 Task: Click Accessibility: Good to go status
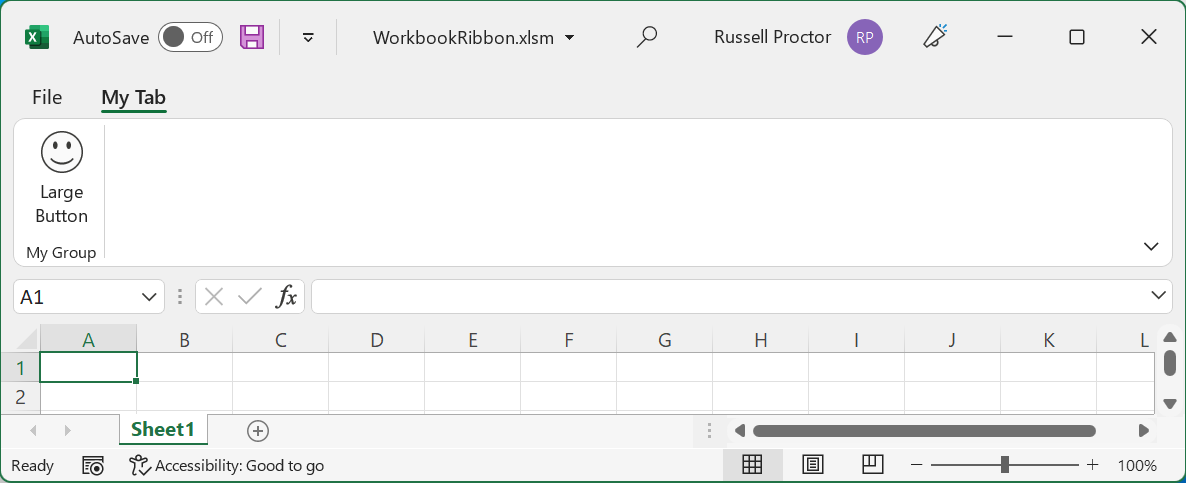226,466
